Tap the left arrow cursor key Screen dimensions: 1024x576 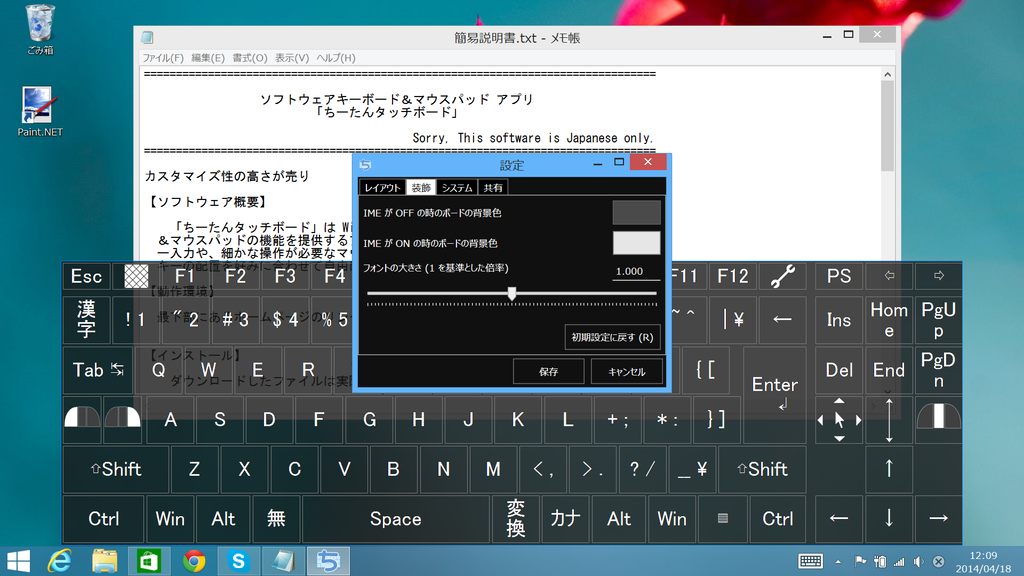coord(839,519)
